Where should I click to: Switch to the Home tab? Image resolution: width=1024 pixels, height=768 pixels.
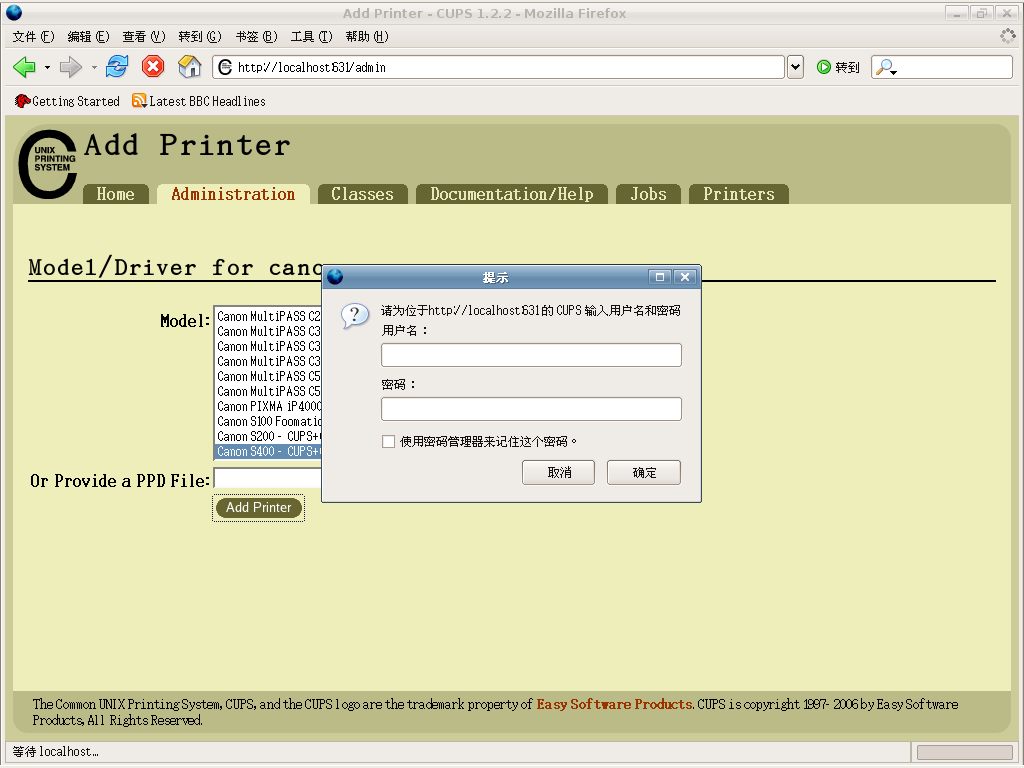coord(116,194)
